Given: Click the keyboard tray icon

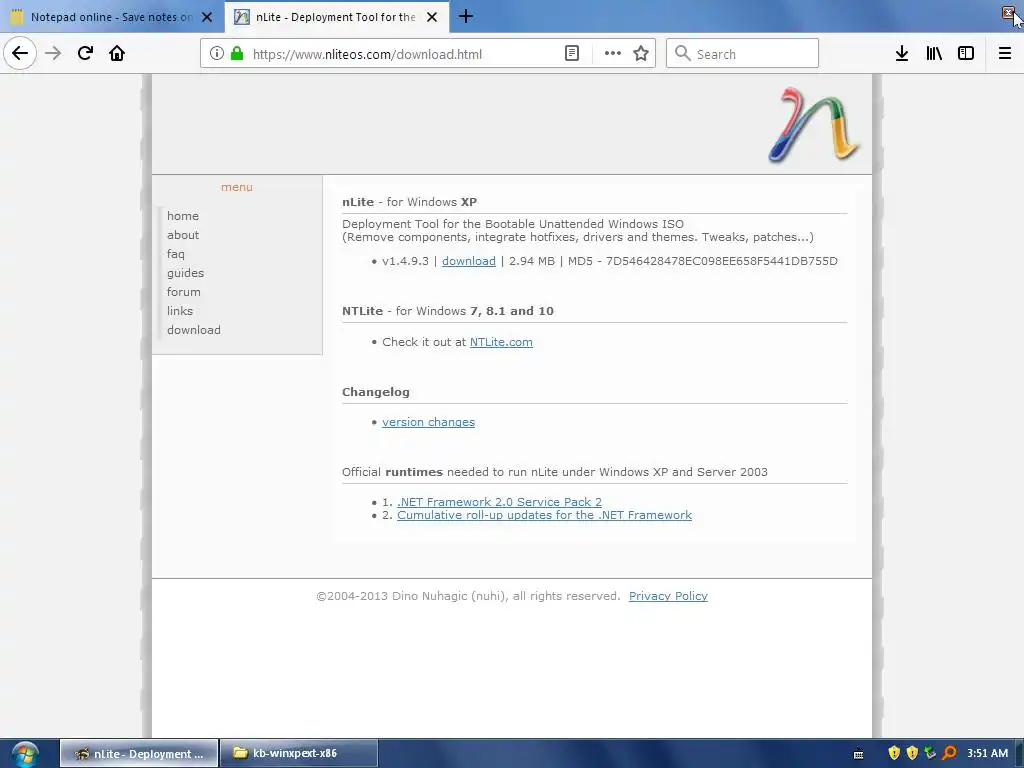Looking at the screenshot, I should [859, 754].
